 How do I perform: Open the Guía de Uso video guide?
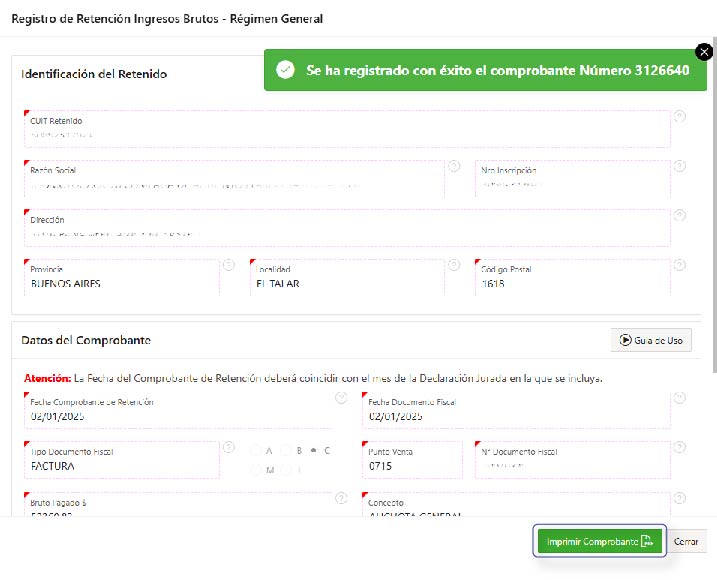(650, 340)
